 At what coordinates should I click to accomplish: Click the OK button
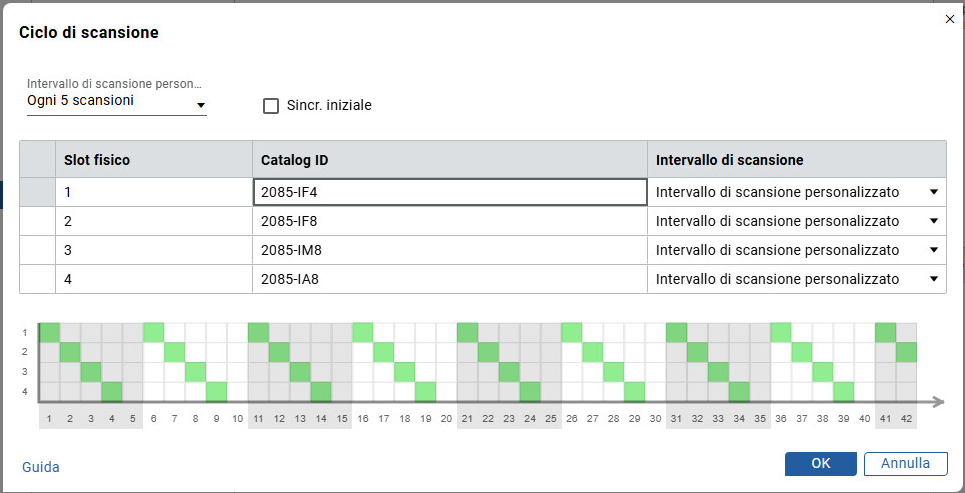[x=820, y=464]
